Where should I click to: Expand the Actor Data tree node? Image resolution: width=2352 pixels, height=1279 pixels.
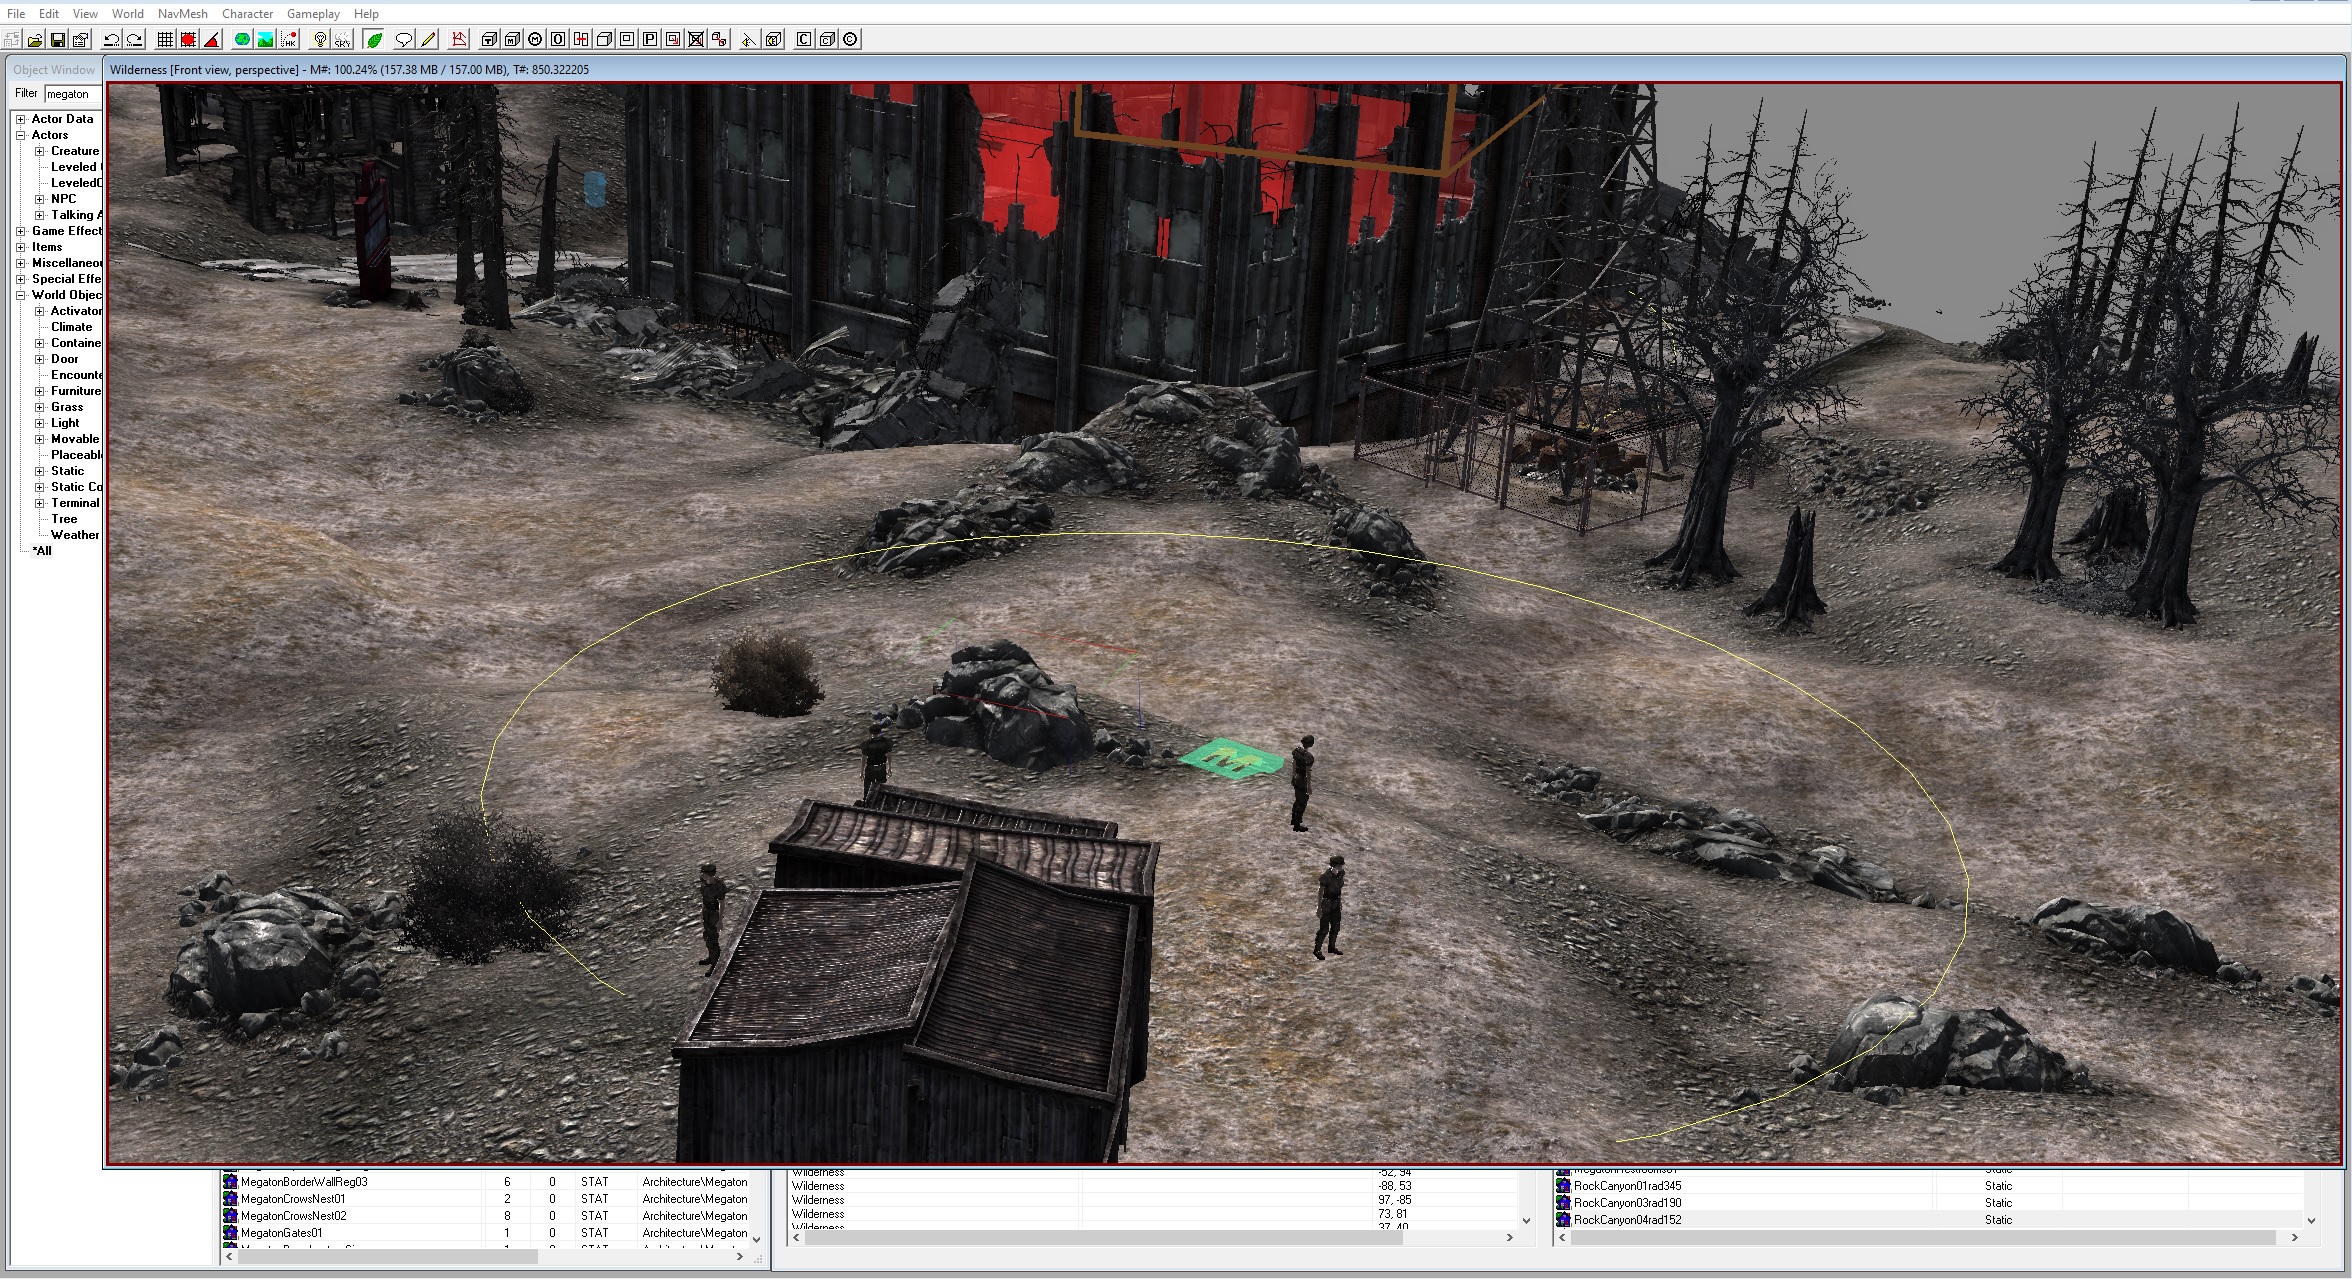pyautogui.click(x=21, y=119)
